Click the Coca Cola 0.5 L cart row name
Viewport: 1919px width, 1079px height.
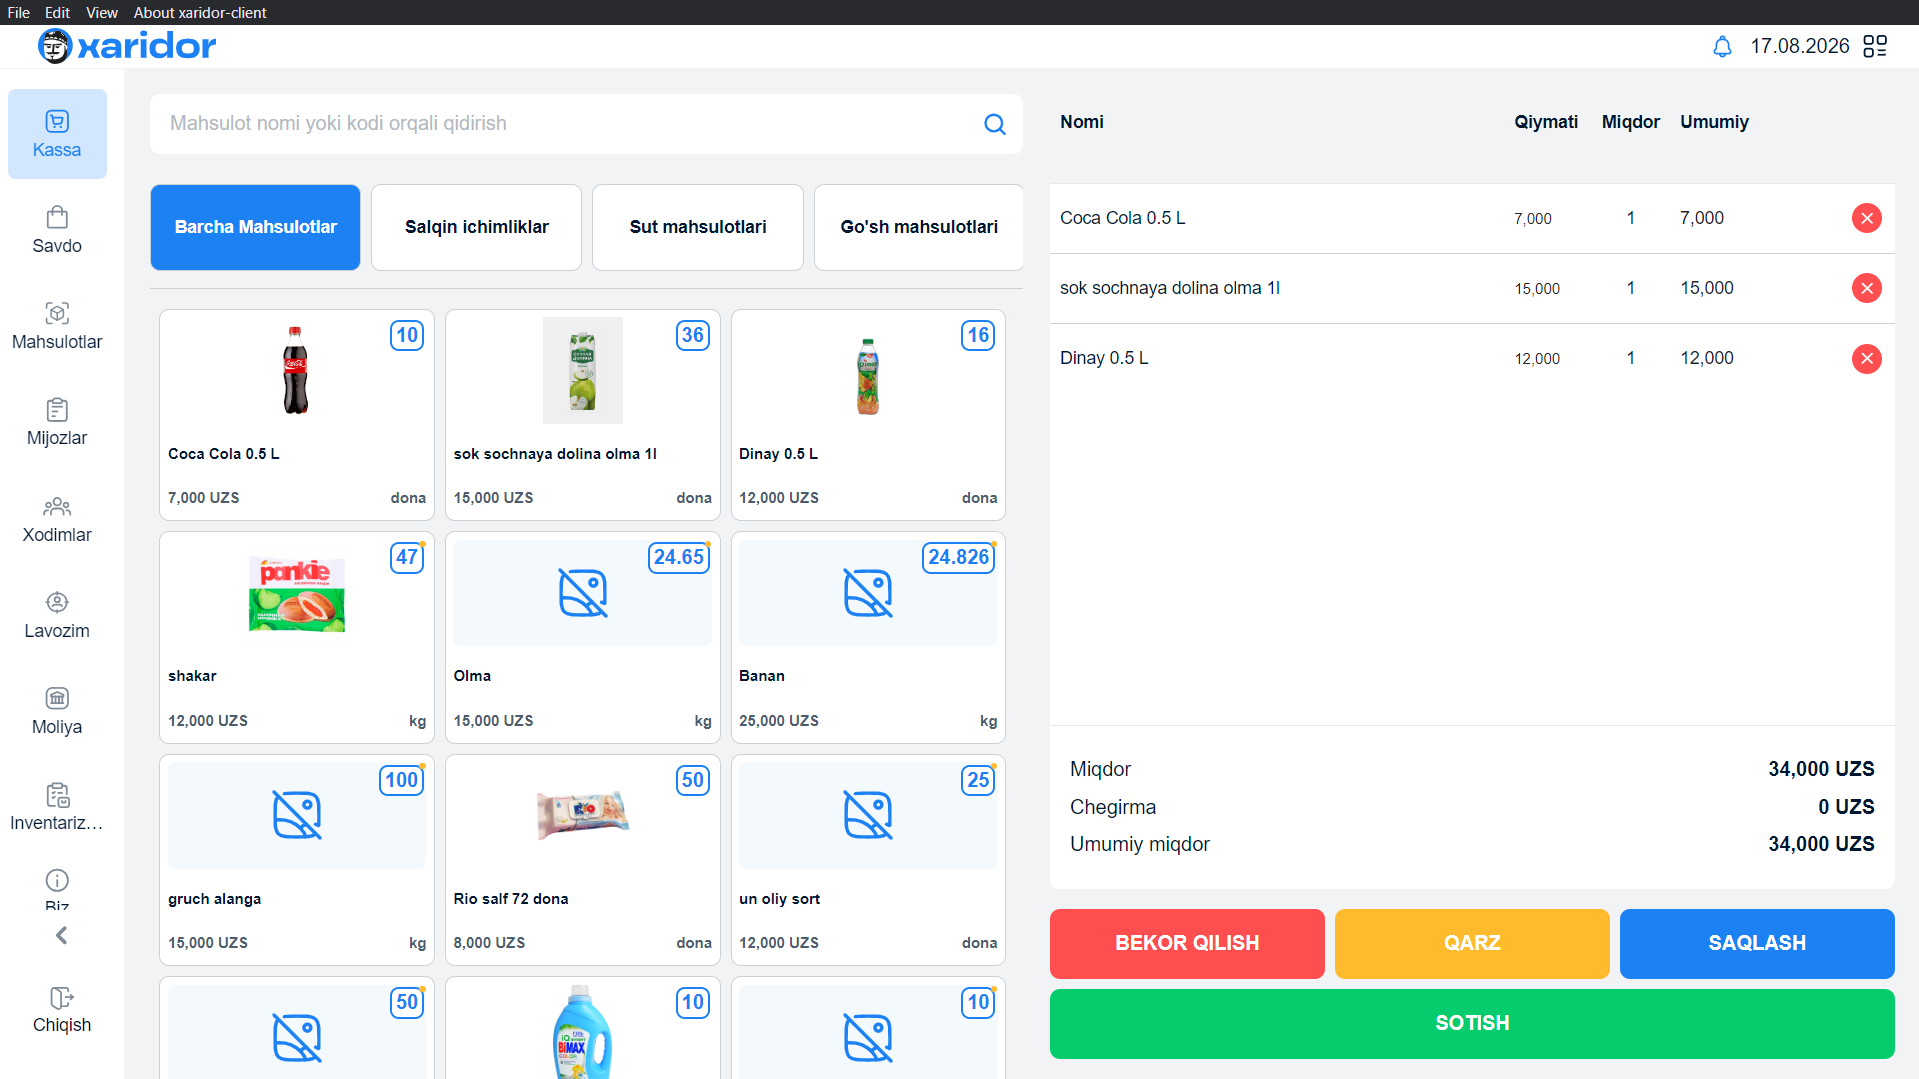[1122, 218]
